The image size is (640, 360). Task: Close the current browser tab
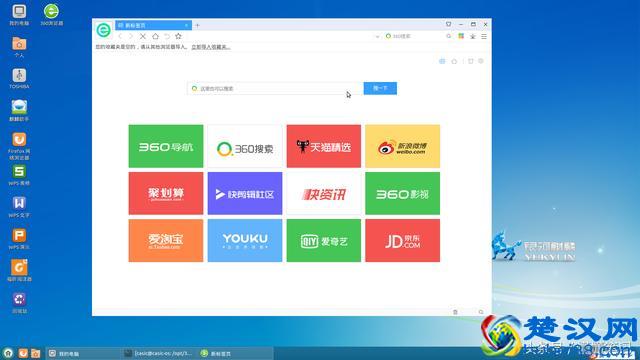186,25
